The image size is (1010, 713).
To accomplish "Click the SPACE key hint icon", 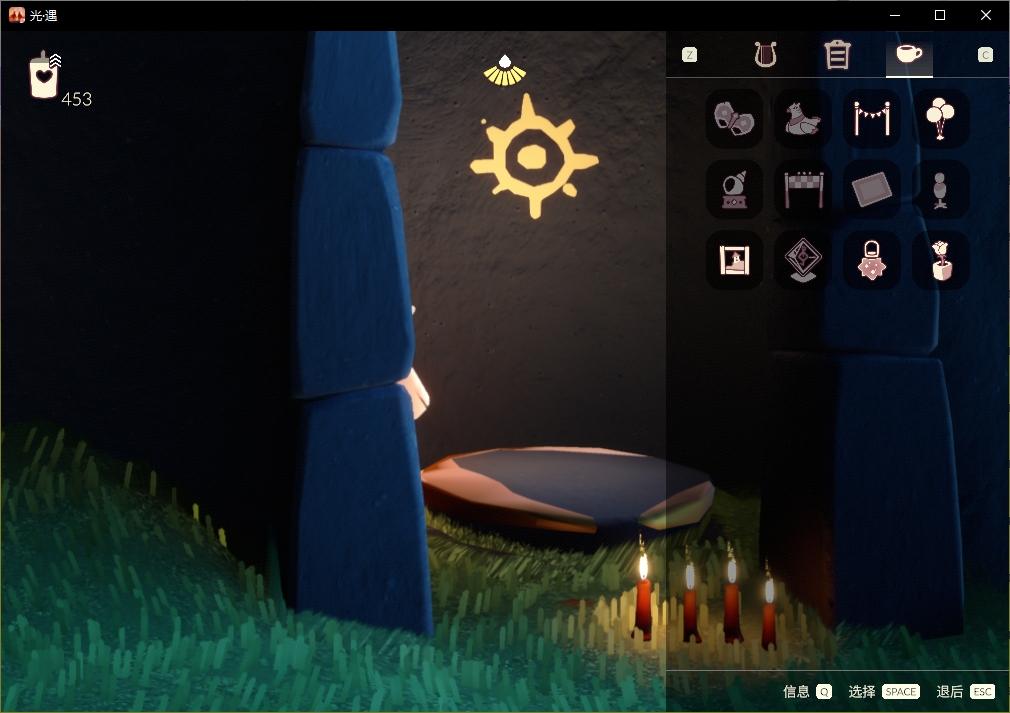I will pos(900,691).
